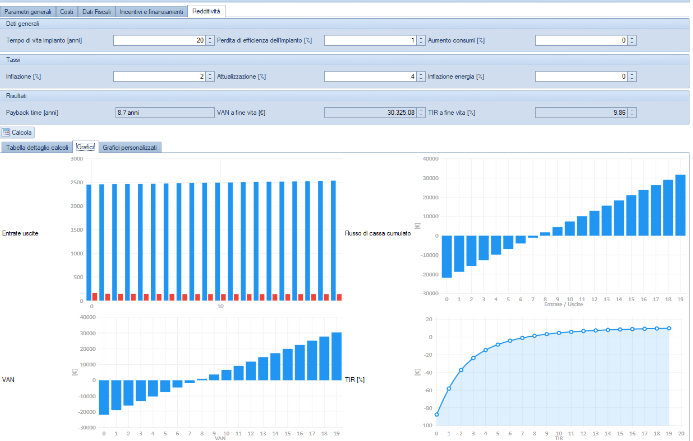Click into the Attualizzazione value field
The width and height of the screenshot is (693, 441).
369,76
